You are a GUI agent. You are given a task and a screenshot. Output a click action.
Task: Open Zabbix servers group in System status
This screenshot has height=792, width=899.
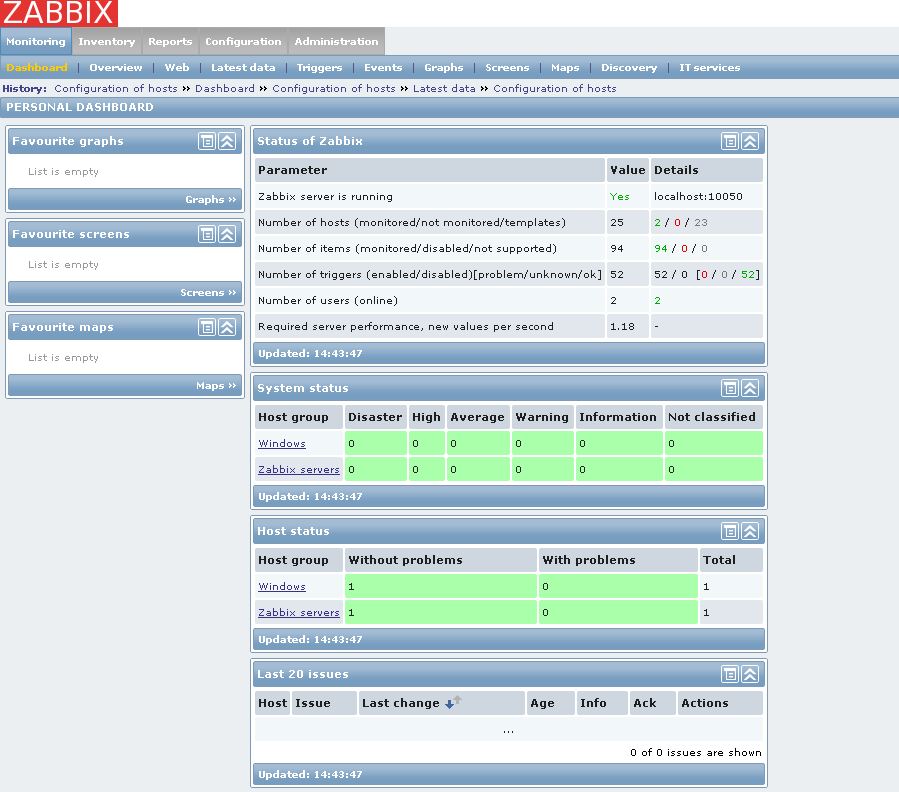click(299, 469)
